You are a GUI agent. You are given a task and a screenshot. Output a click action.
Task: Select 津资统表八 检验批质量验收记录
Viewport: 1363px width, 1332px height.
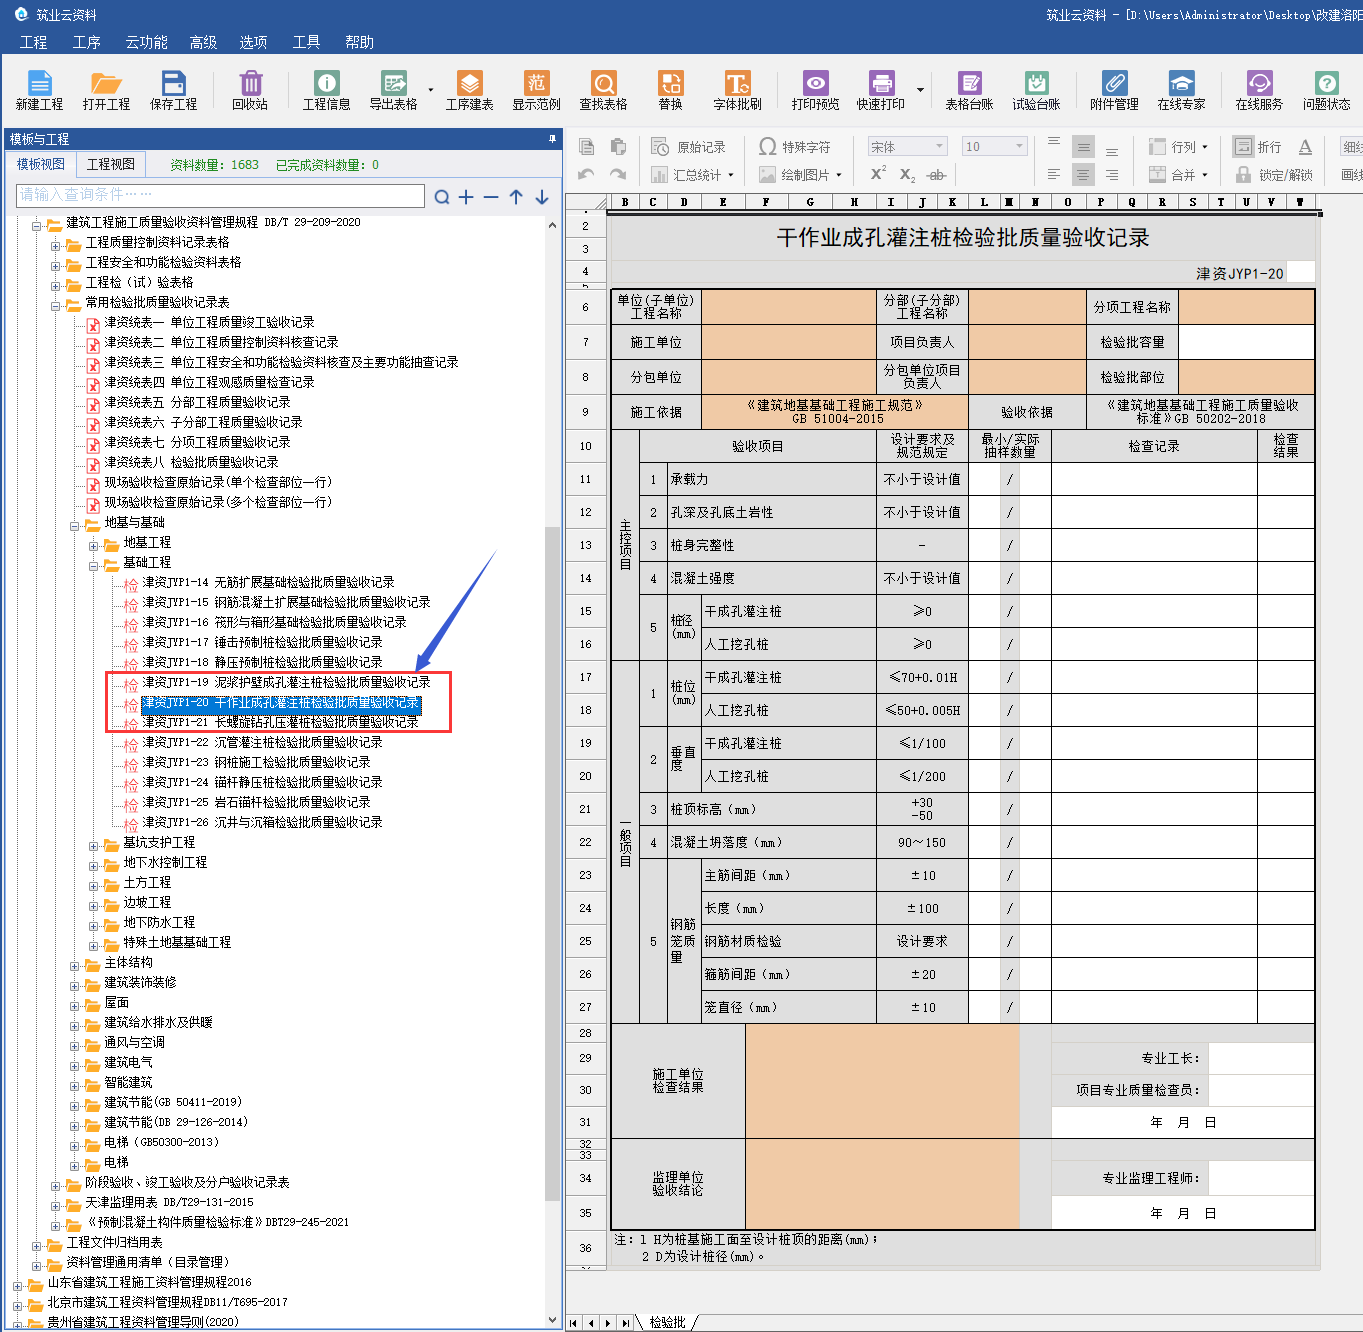click(x=191, y=462)
